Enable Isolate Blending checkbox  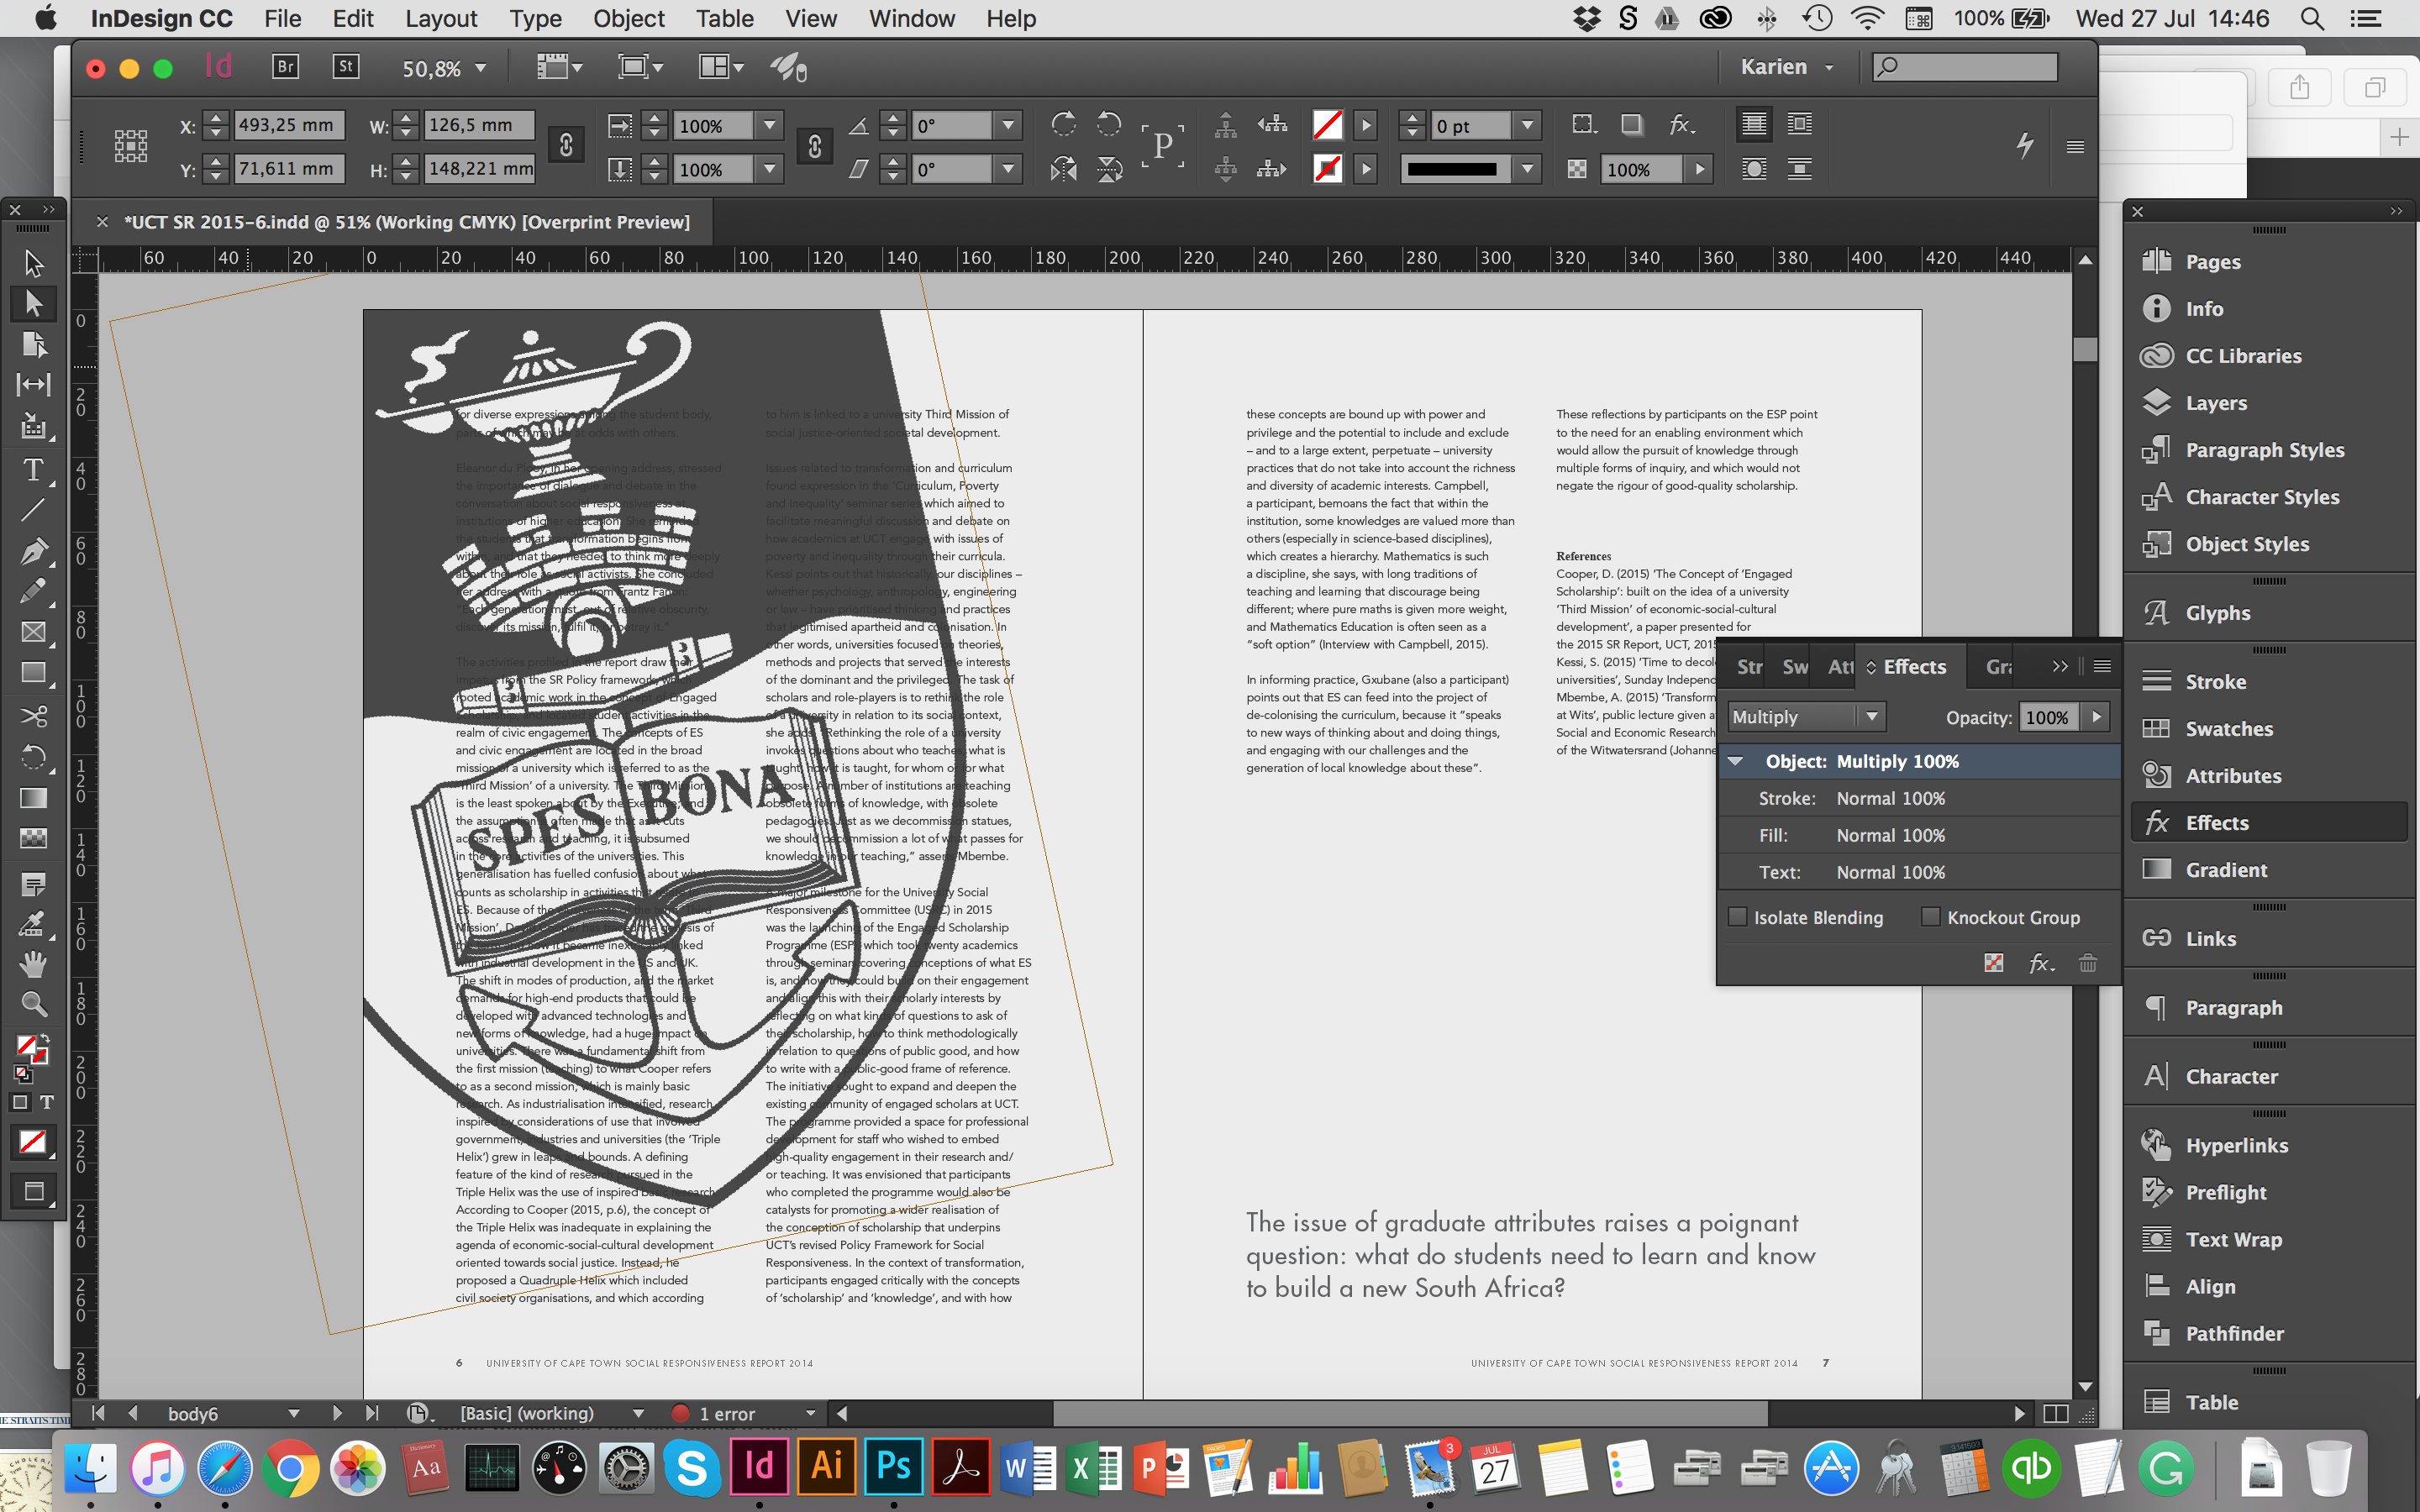pyautogui.click(x=1738, y=917)
